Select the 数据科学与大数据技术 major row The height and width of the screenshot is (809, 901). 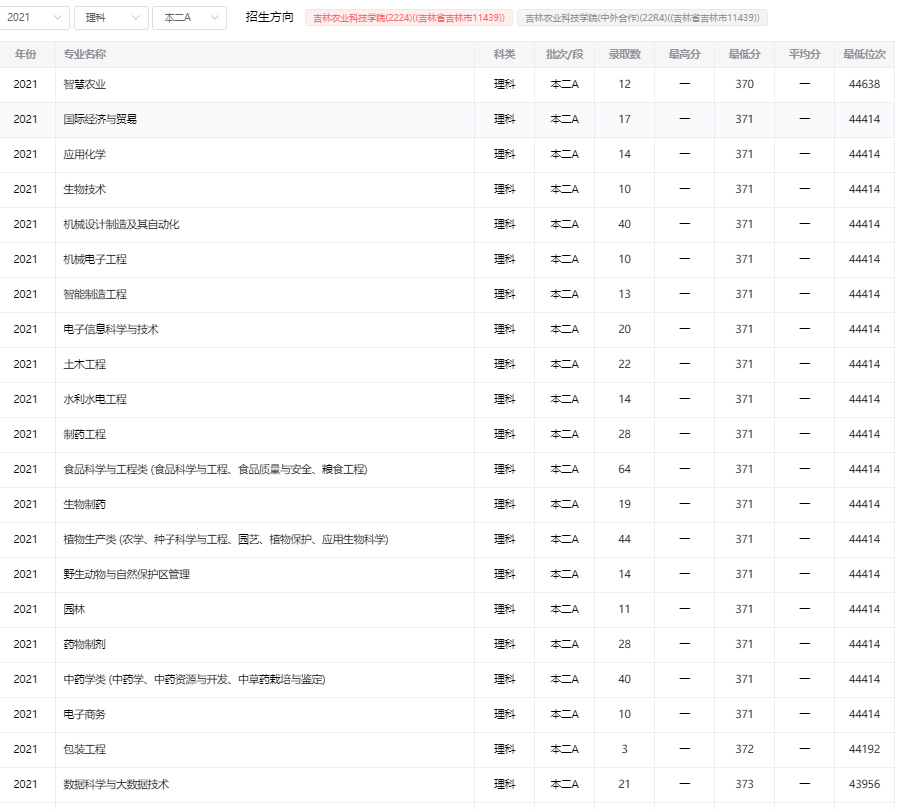[x=447, y=785]
